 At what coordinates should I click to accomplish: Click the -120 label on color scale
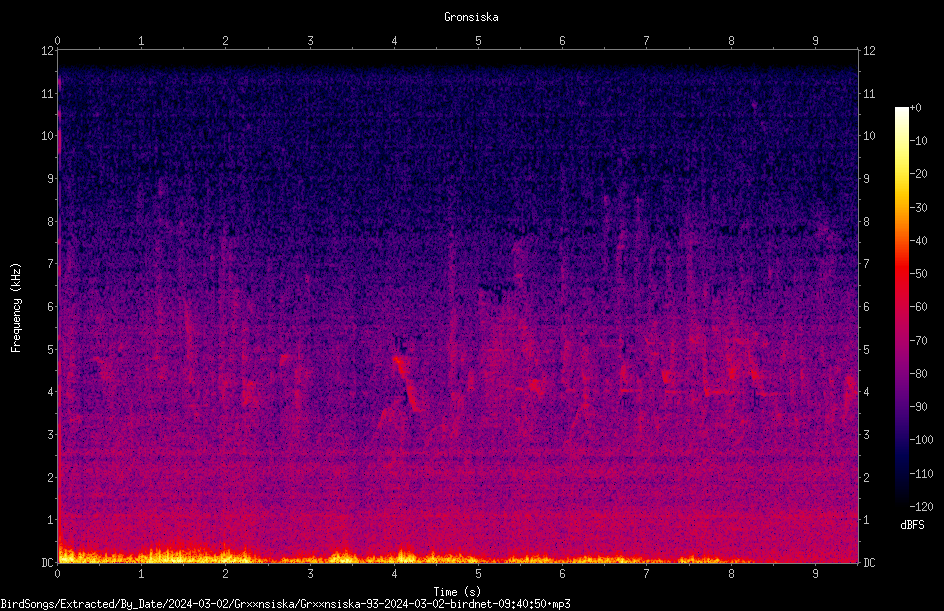pyautogui.click(x=921, y=506)
